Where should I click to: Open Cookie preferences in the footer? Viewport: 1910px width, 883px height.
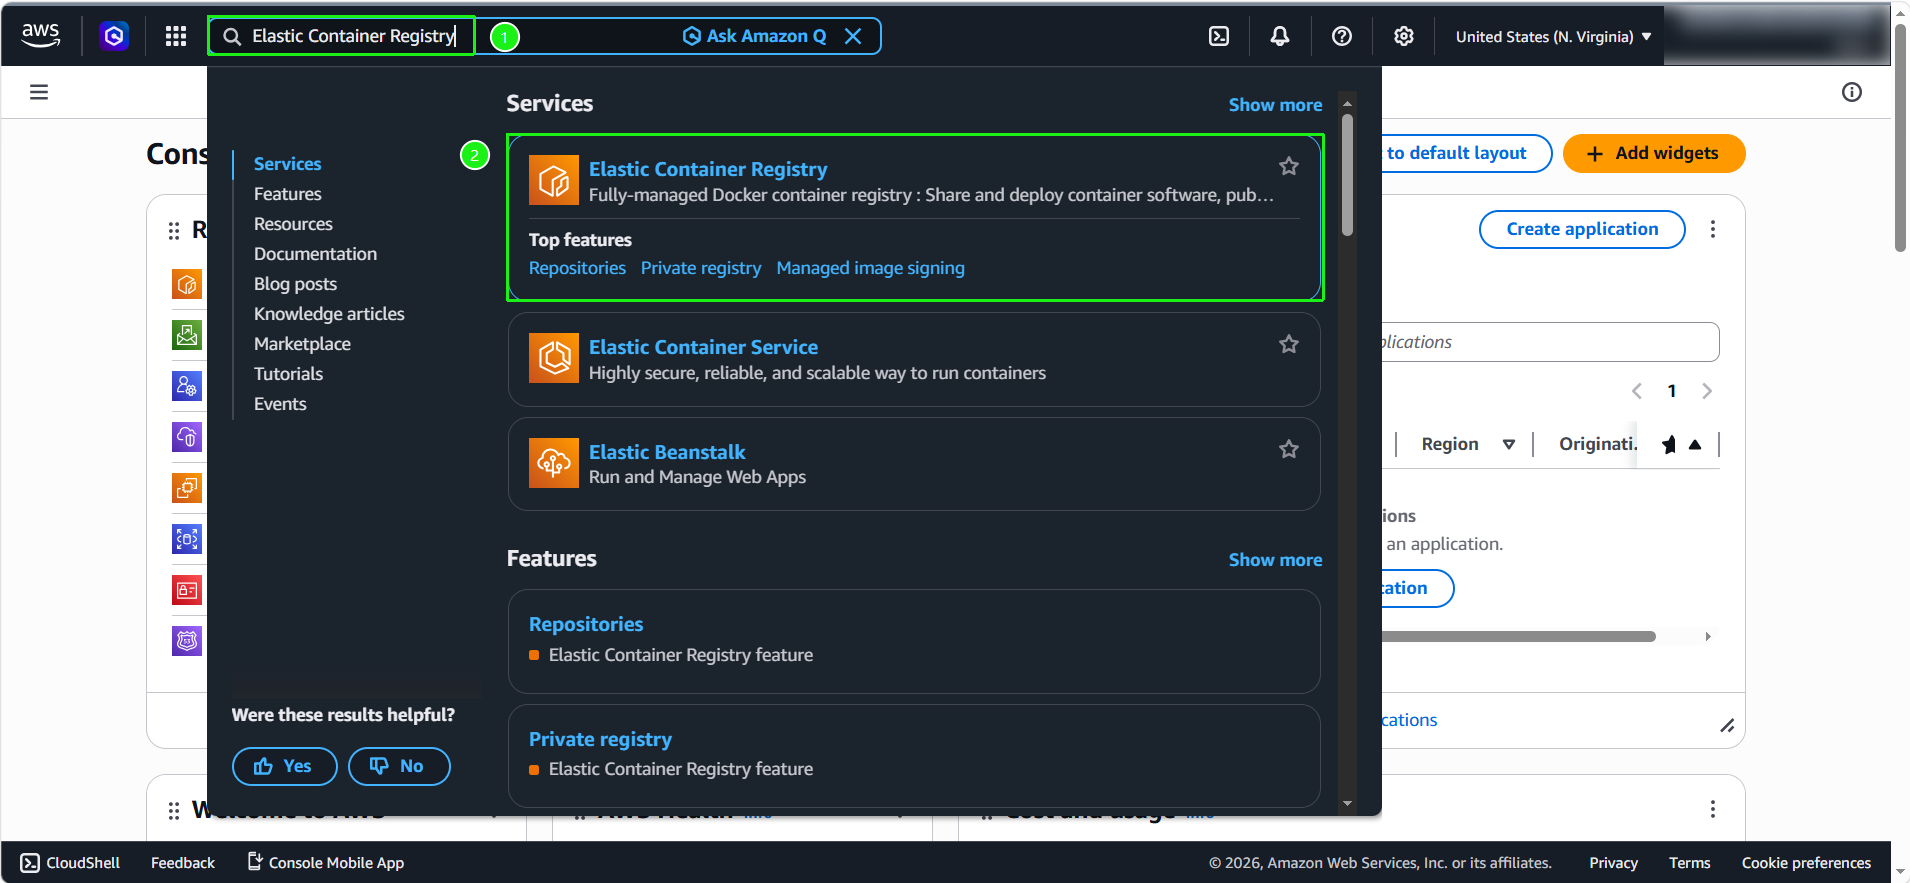[1806, 862]
